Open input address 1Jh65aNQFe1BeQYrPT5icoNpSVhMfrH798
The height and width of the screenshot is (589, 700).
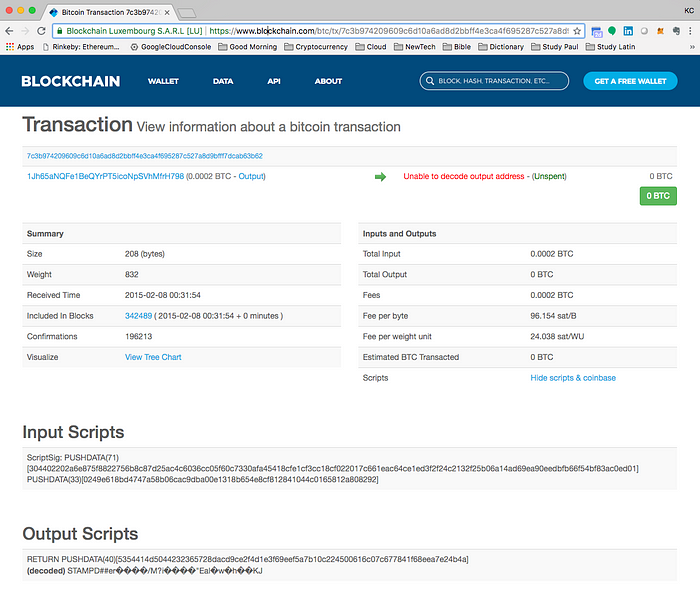pyautogui.click(x=105, y=176)
